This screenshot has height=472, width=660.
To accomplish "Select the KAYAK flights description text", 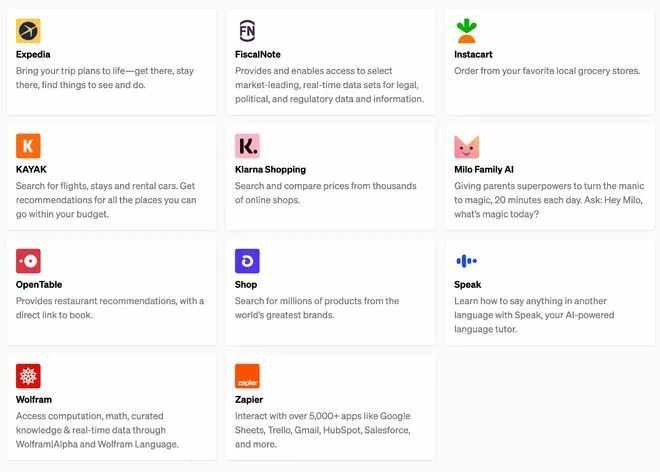I will click(106, 200).
